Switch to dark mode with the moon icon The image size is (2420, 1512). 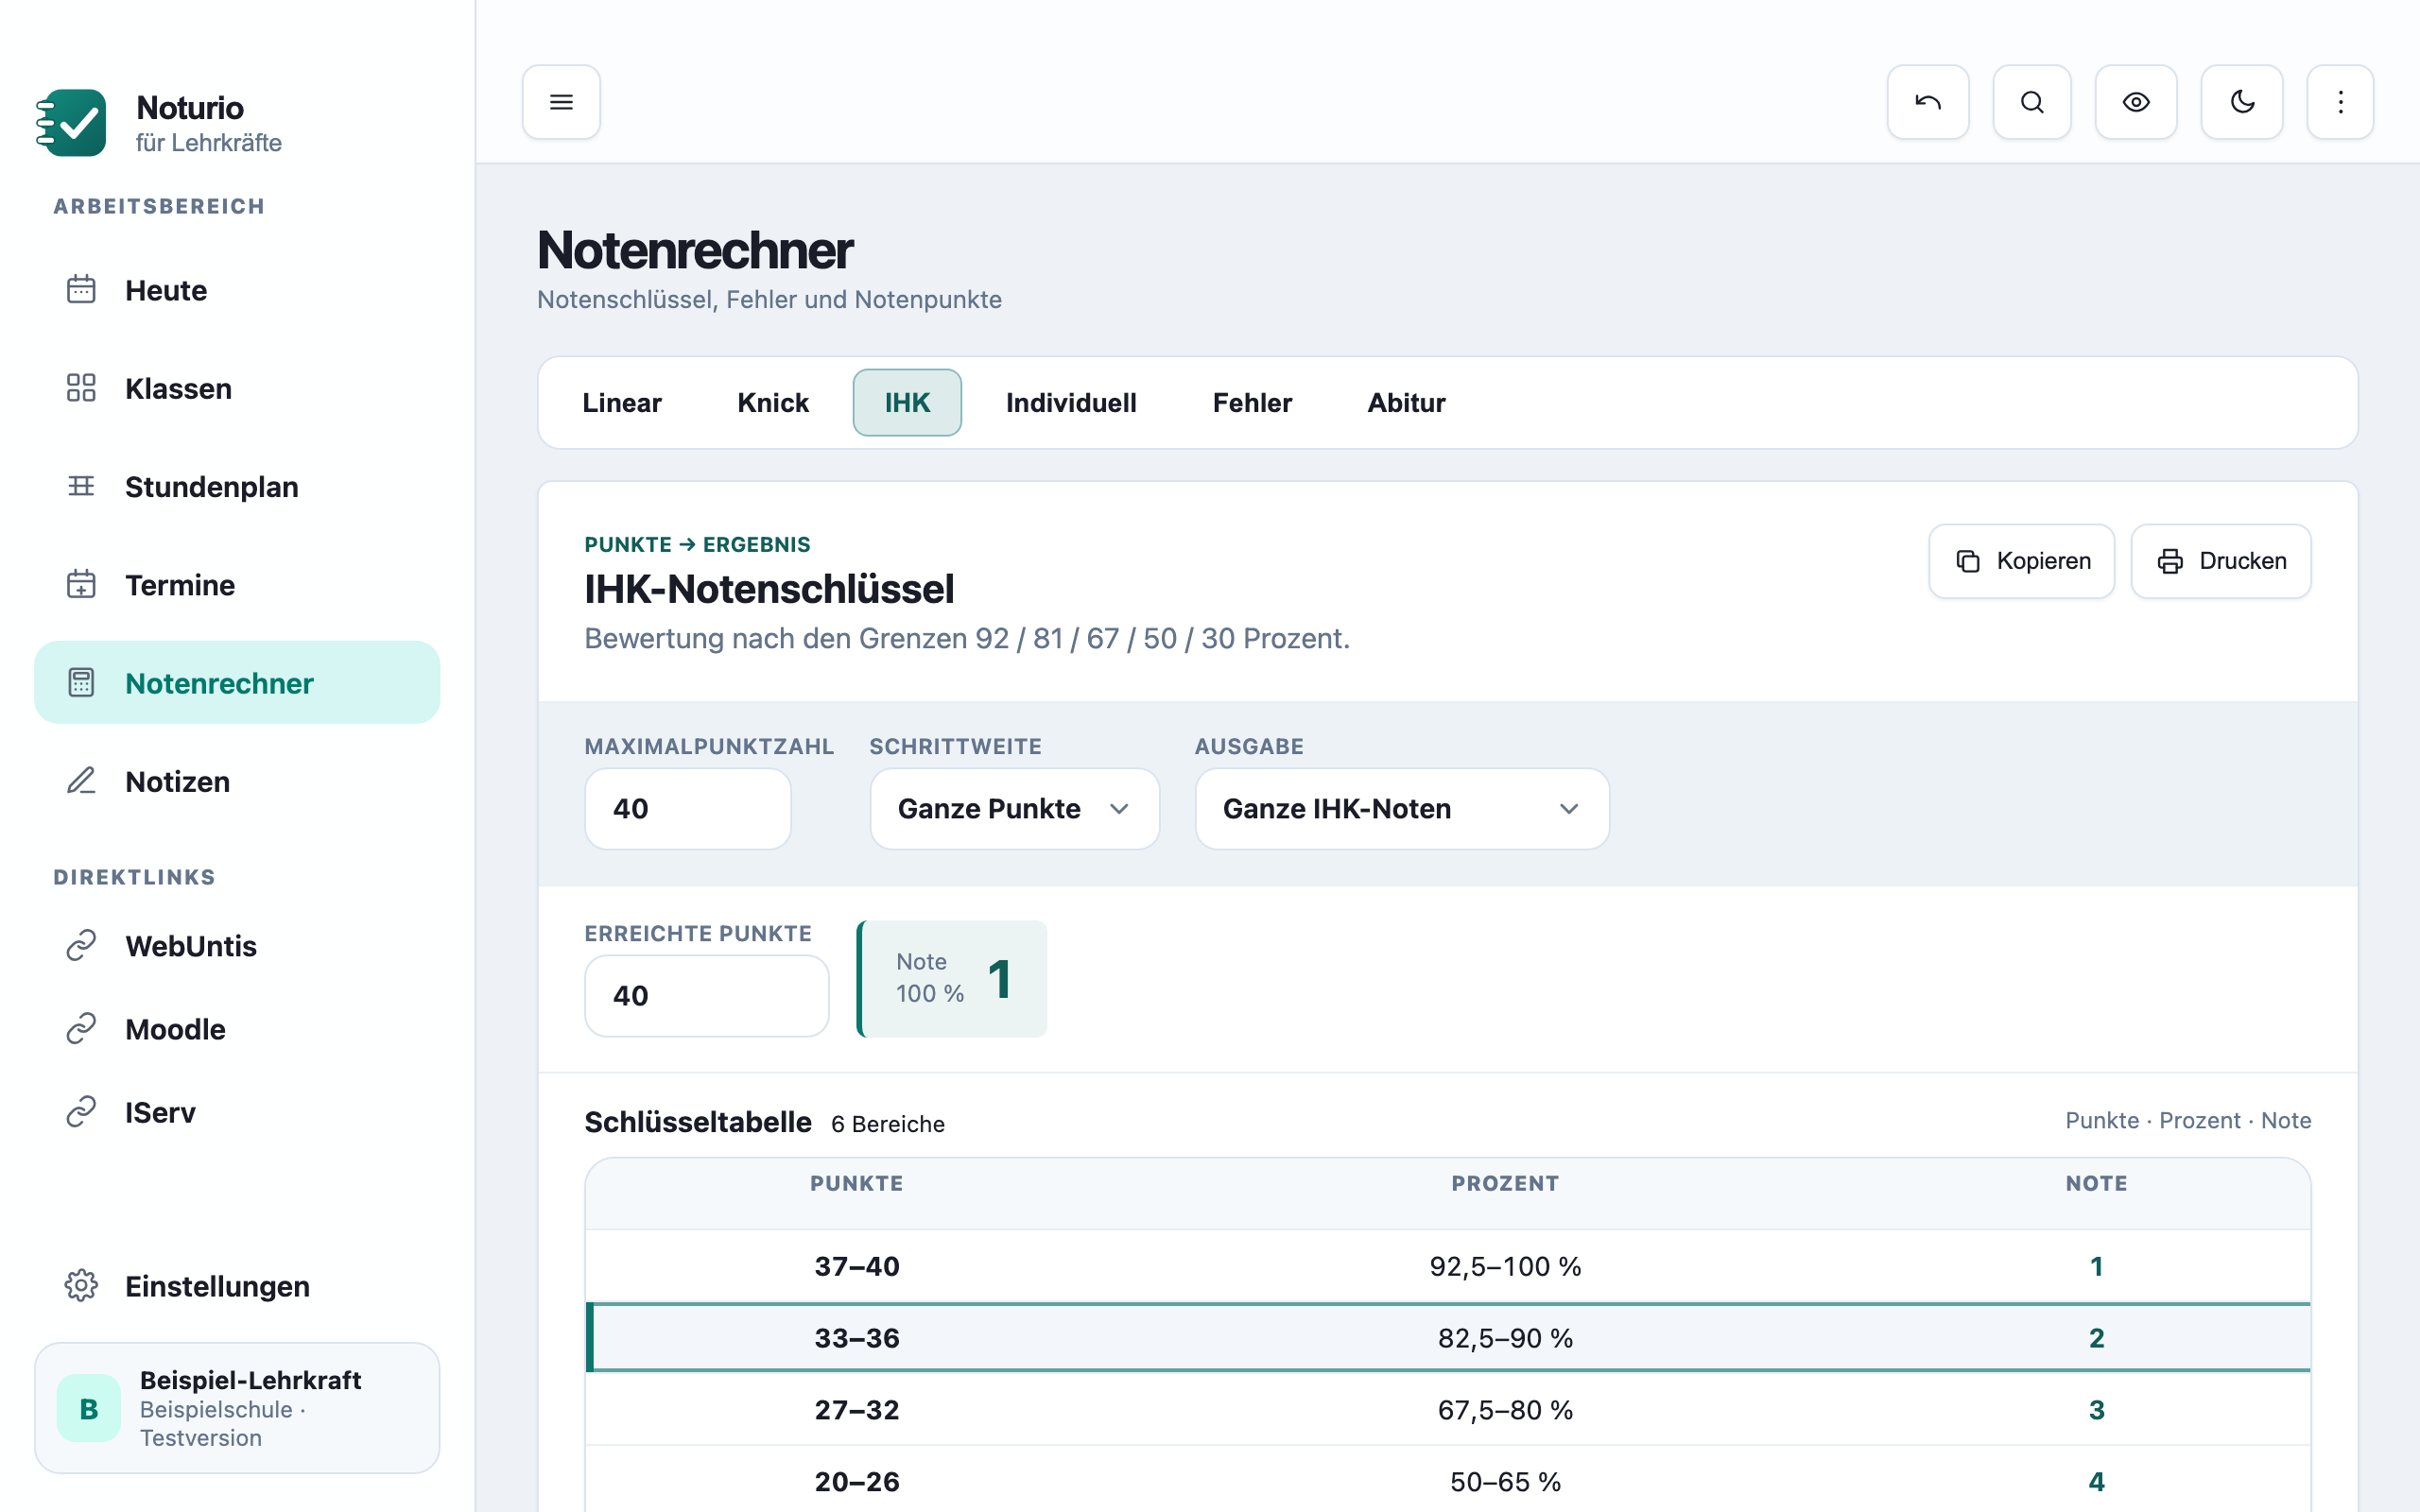pyautogui.click(x=2241, y=102)
